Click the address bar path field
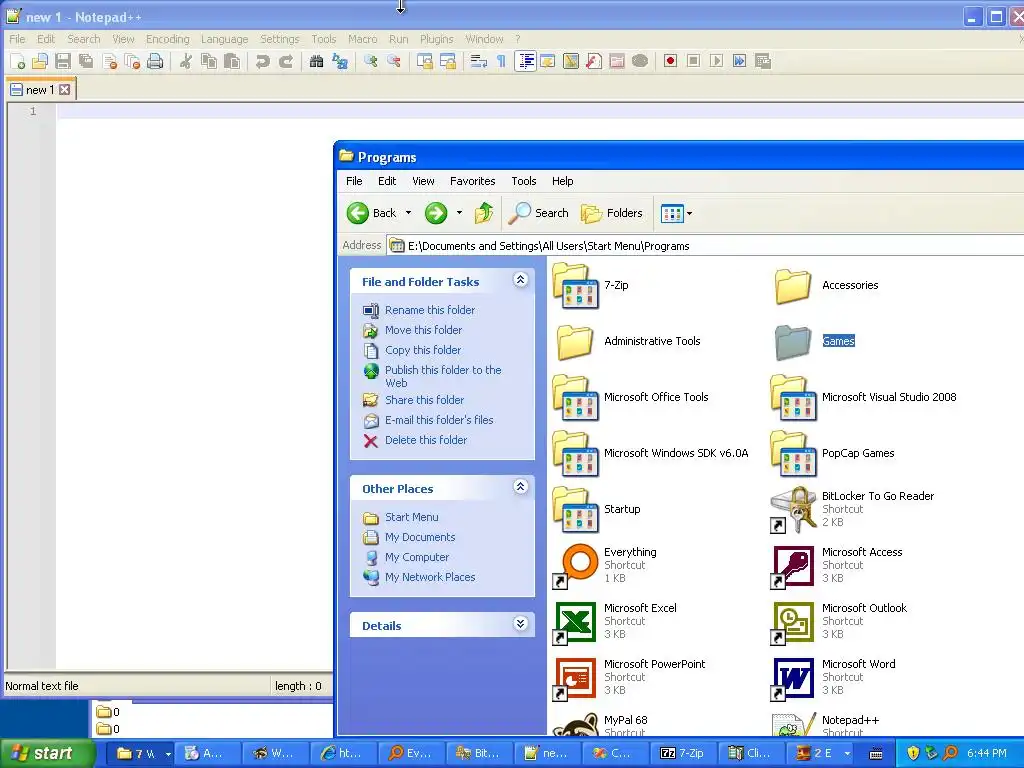 coord(705,246)
